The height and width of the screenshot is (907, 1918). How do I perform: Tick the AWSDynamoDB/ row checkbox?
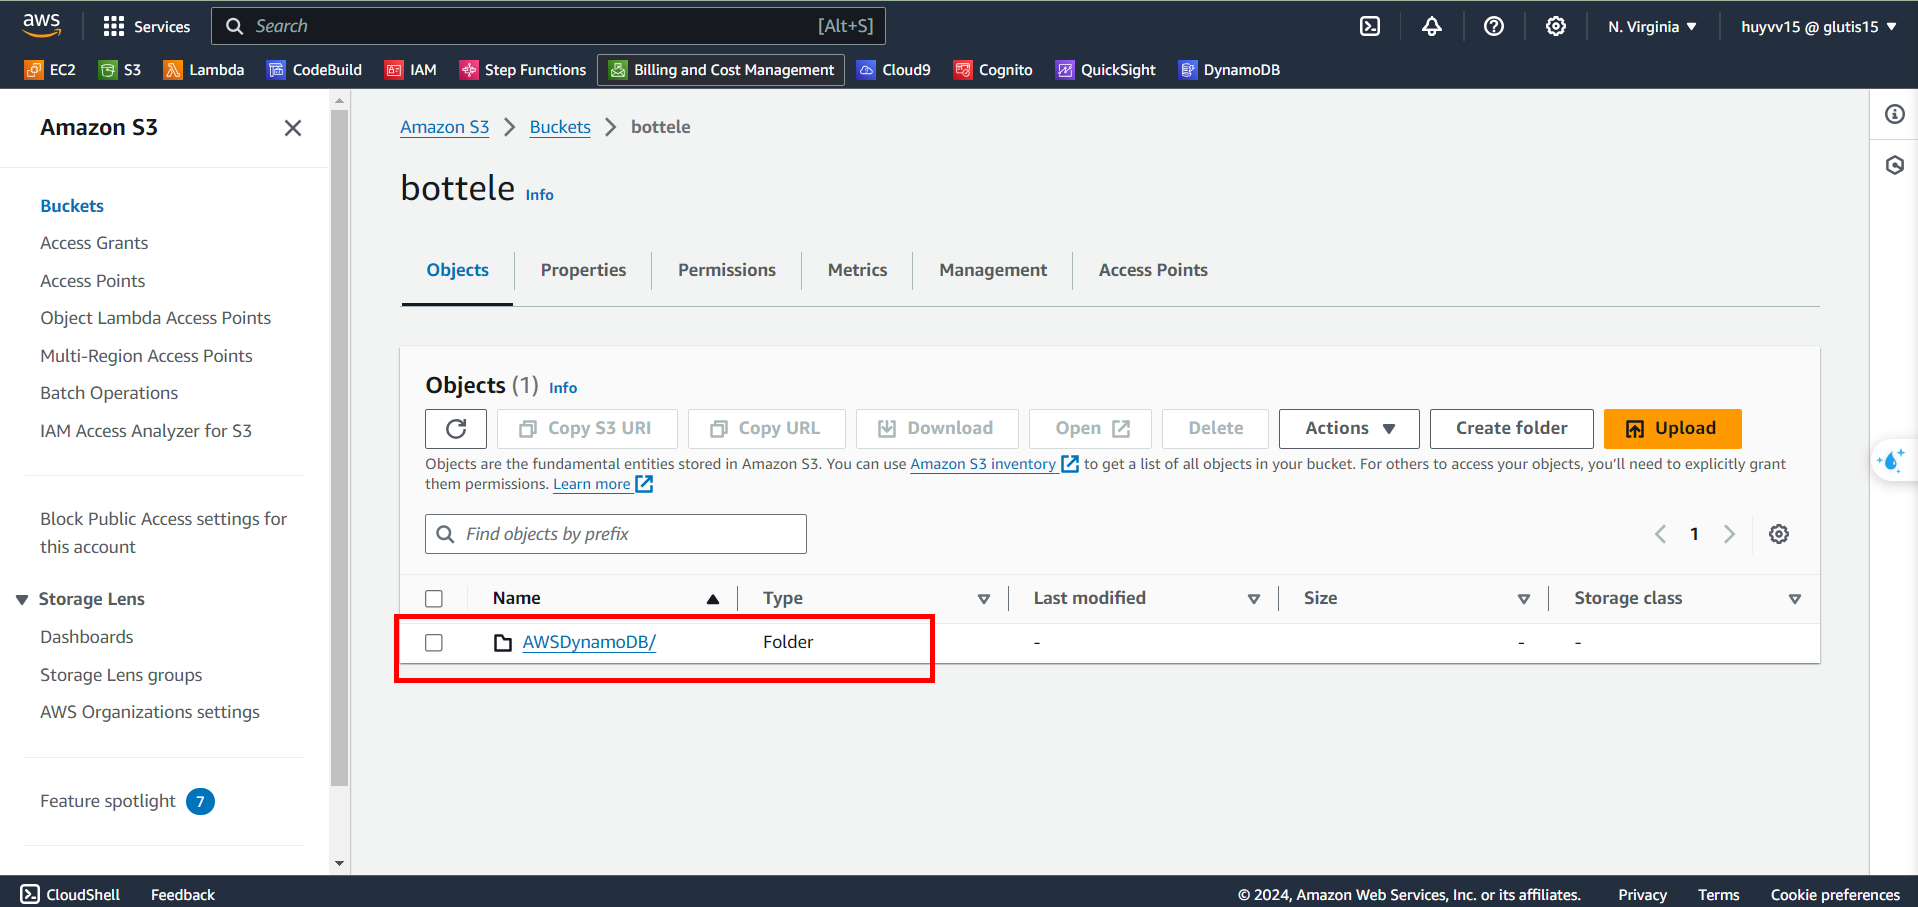click(434, 643)
